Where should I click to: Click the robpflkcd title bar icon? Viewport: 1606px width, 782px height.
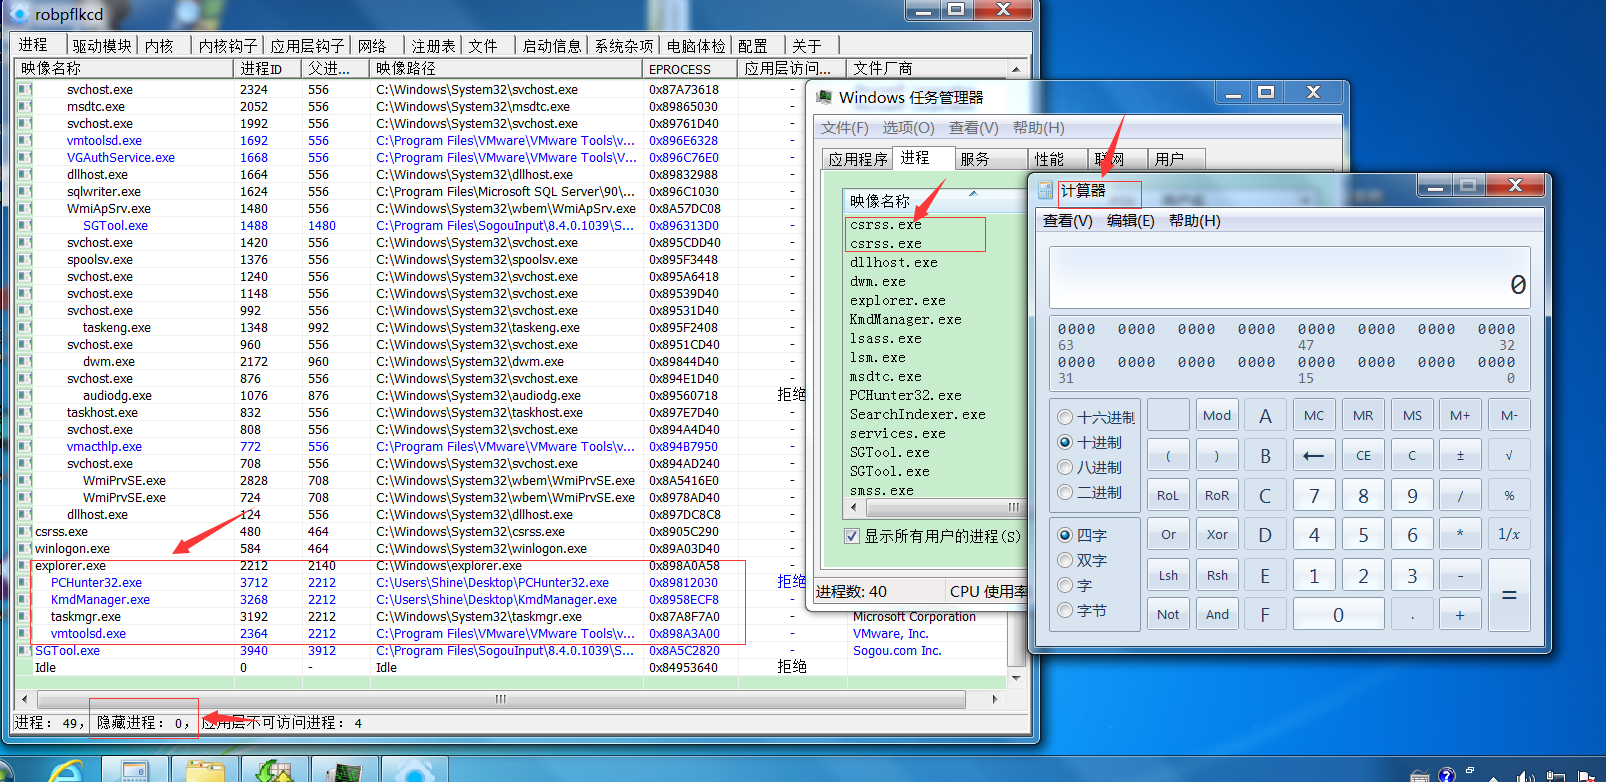tap(18, 12)
